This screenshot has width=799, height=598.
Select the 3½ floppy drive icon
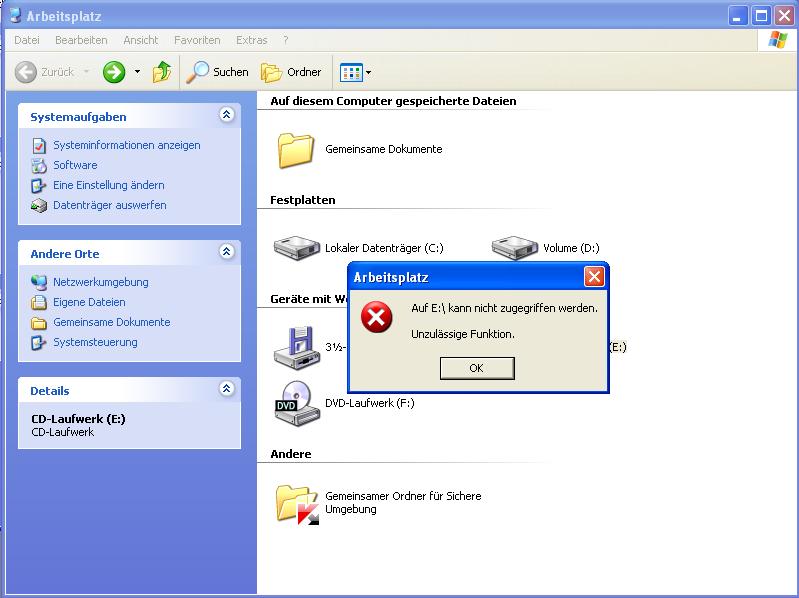297,347
